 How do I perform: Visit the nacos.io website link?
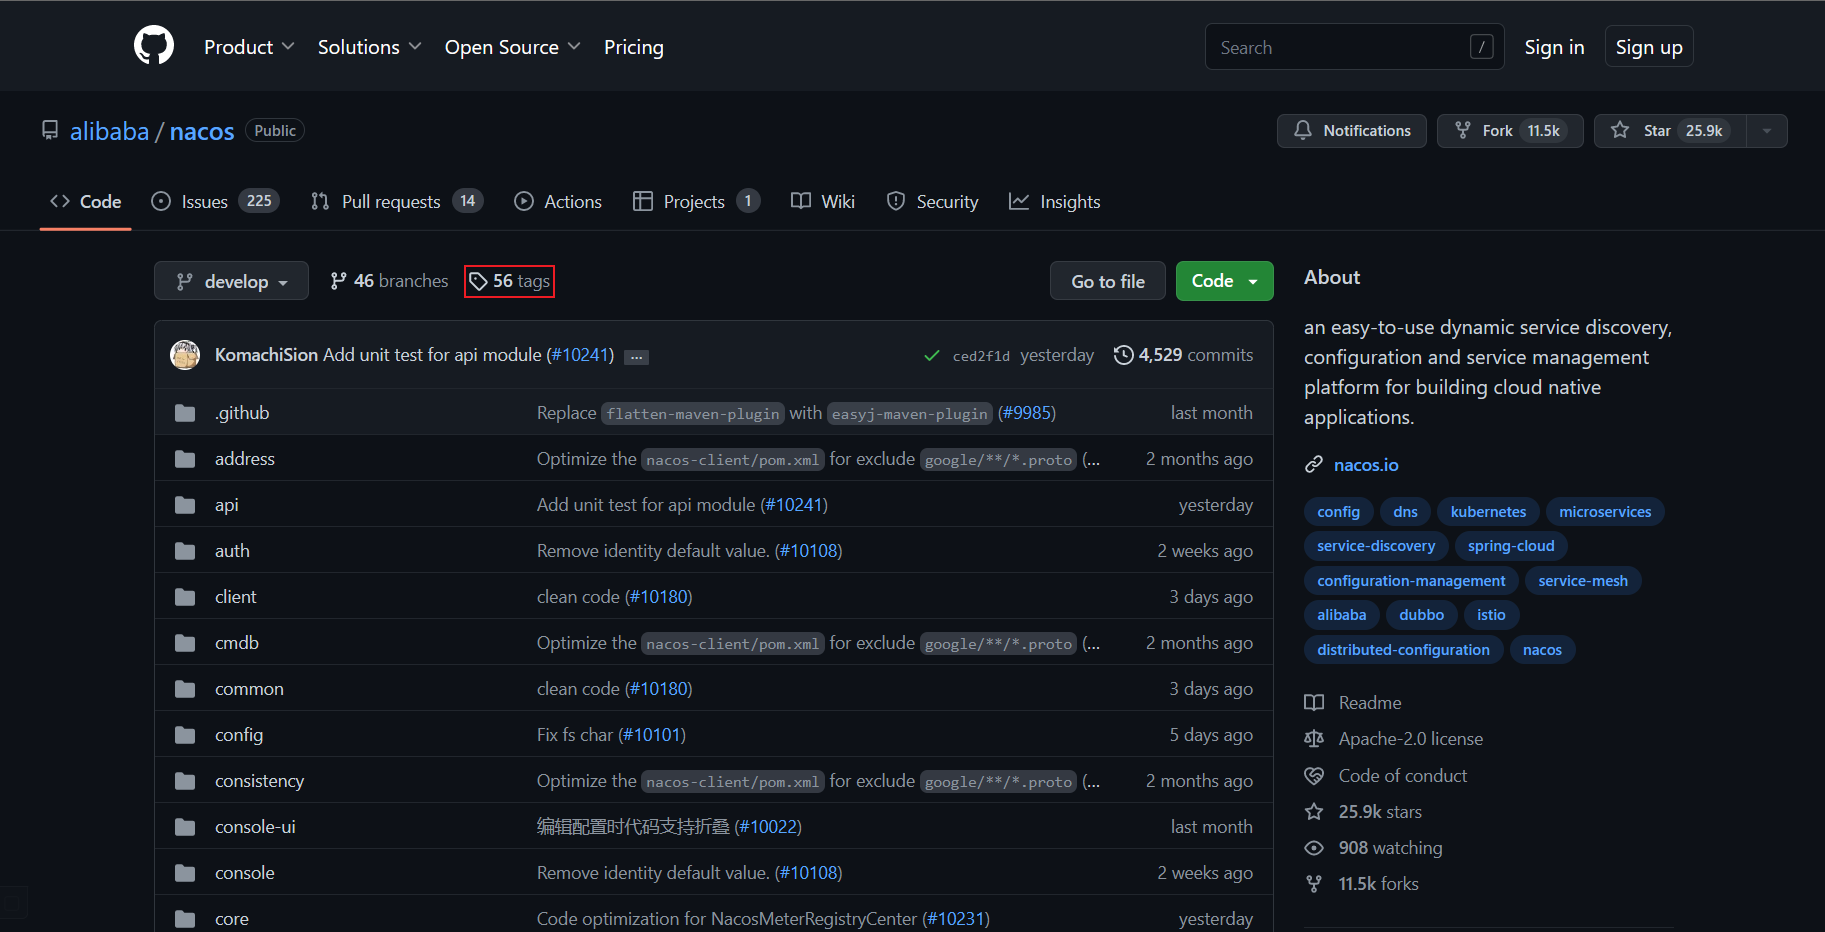click(x=1366, y=465)
